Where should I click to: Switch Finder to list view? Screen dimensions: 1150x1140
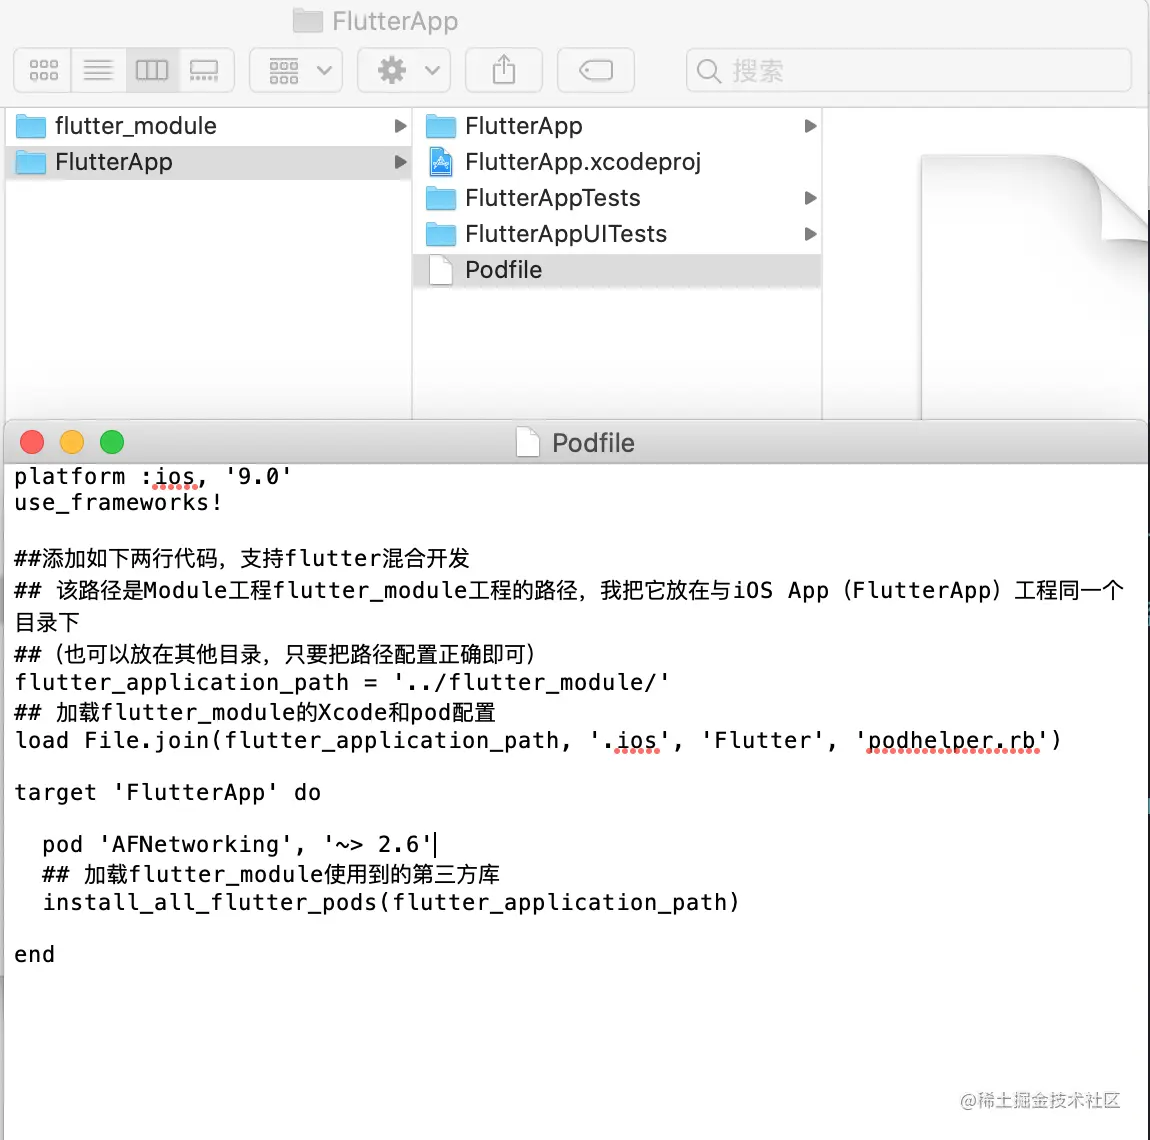(x=98, y=70)
